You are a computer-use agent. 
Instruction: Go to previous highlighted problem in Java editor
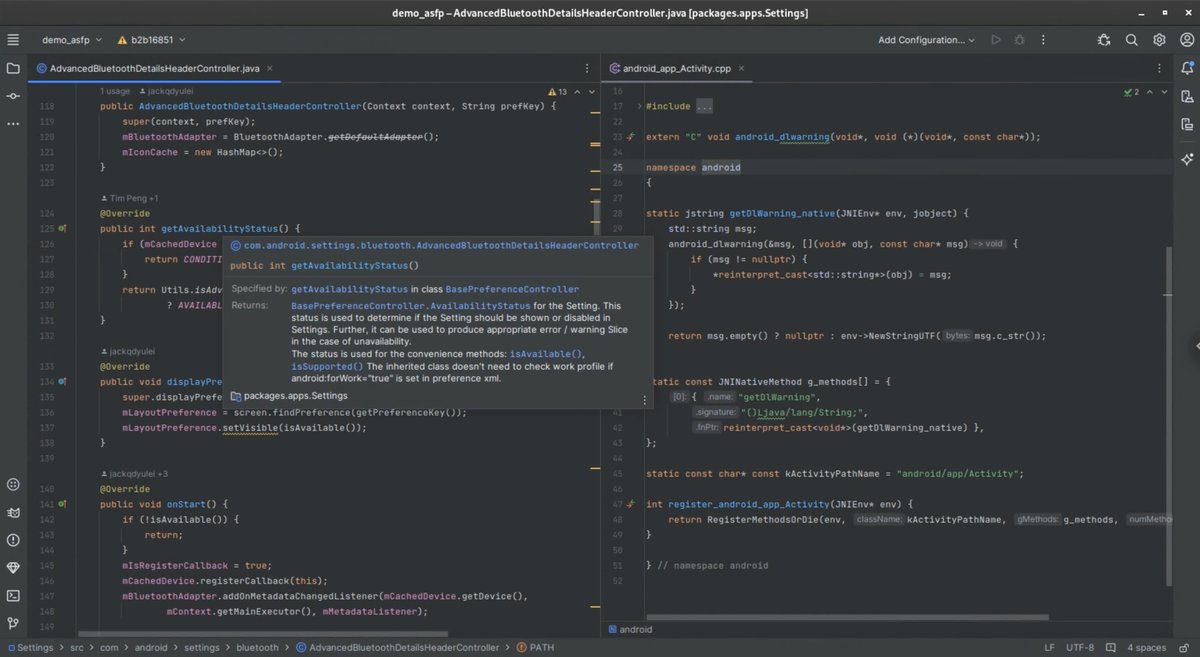pos(577,91)
